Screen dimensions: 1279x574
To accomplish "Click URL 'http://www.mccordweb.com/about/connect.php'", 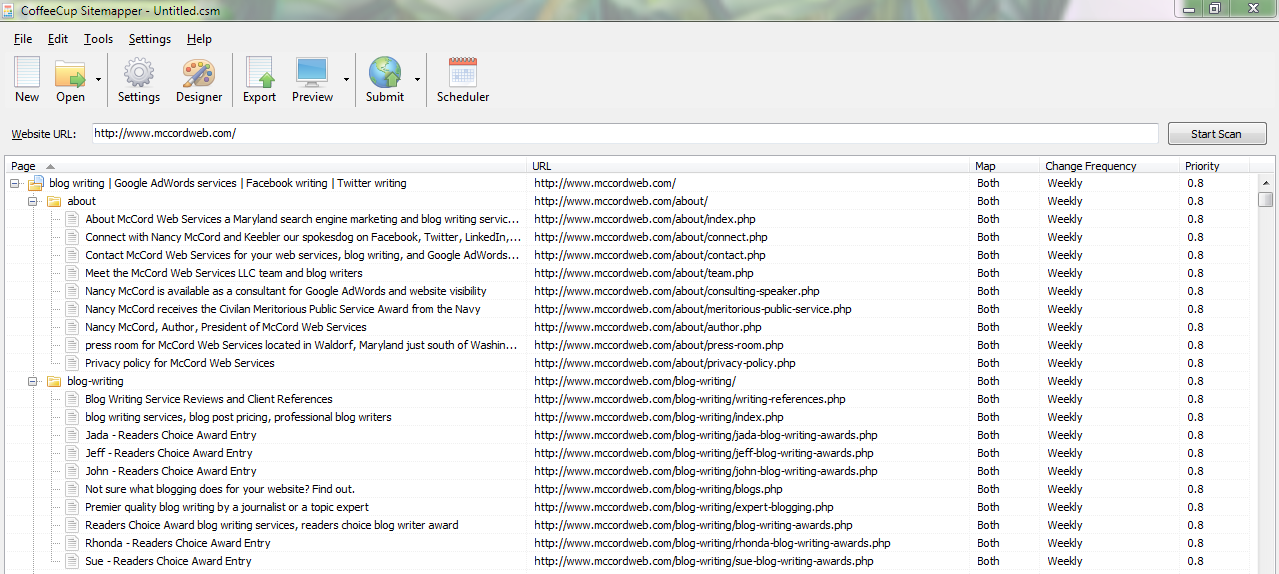I will point(651,237).
